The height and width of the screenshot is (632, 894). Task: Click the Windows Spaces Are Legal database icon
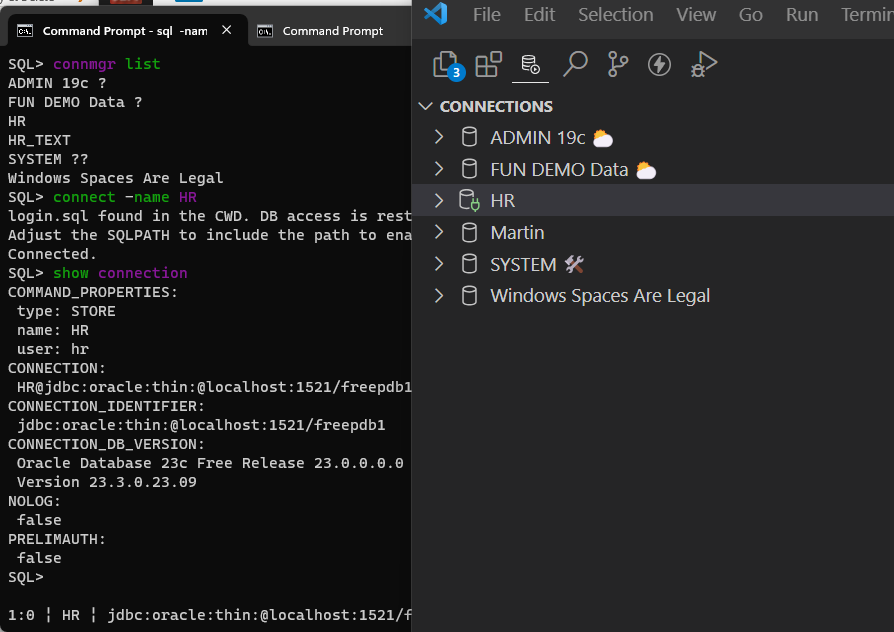(x=469, y=295)
